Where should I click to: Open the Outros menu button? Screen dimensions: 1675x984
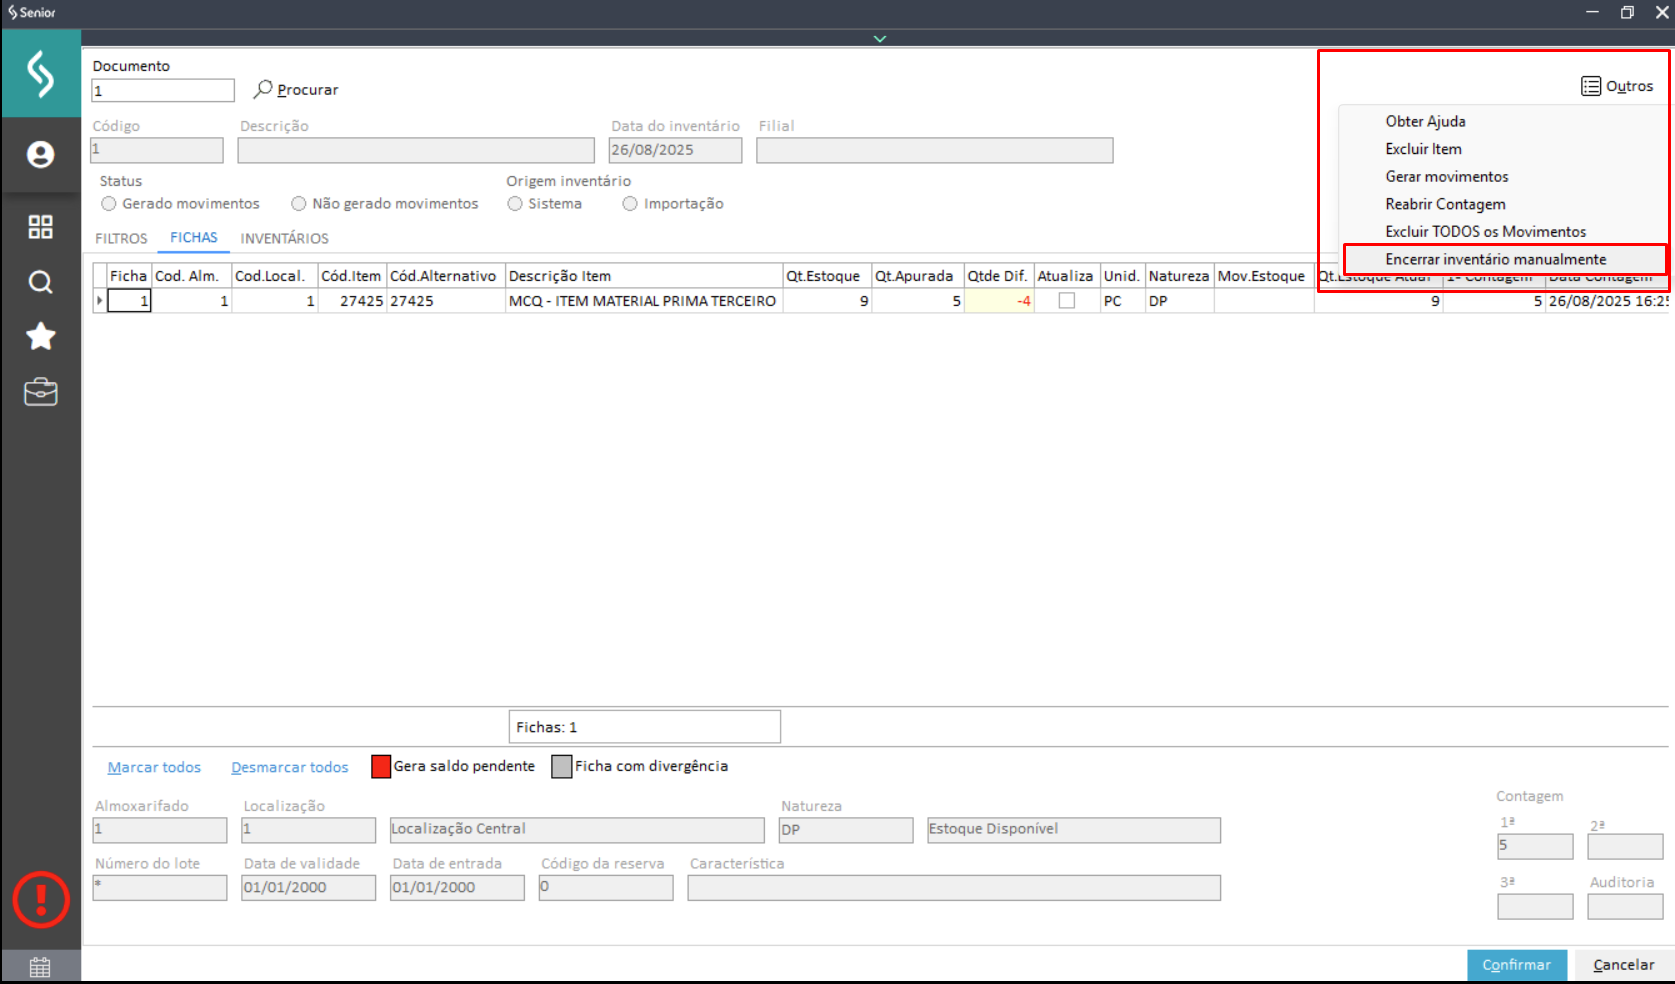tap(1617, 86)
